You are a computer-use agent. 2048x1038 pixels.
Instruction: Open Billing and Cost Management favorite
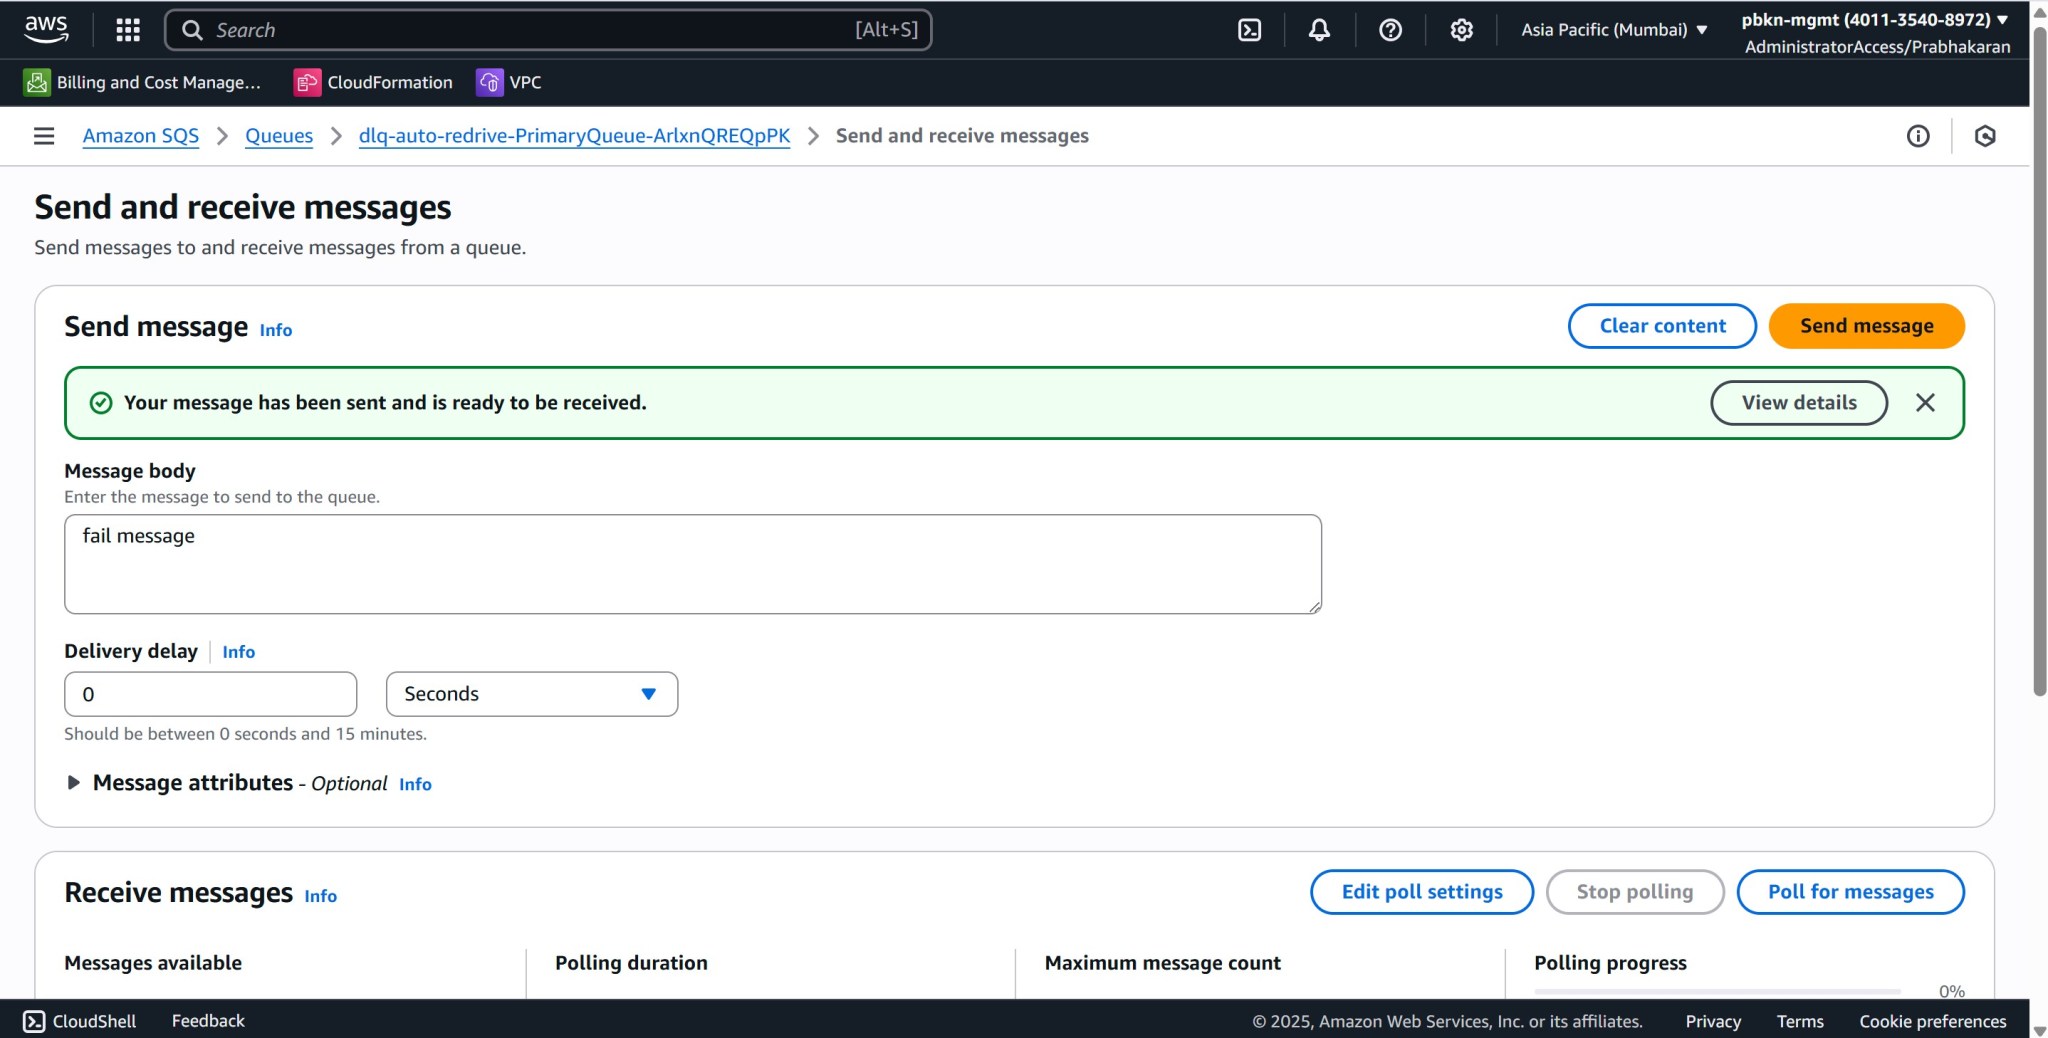pos(143,82)
